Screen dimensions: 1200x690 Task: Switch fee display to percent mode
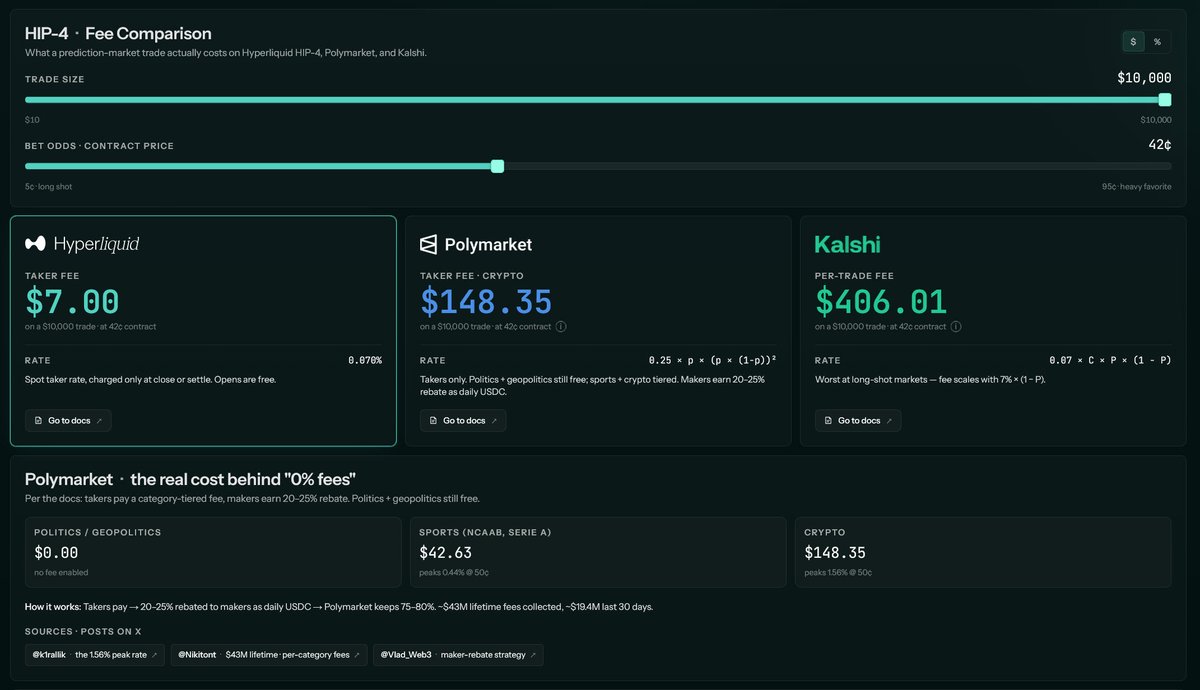coord(1157,41)
